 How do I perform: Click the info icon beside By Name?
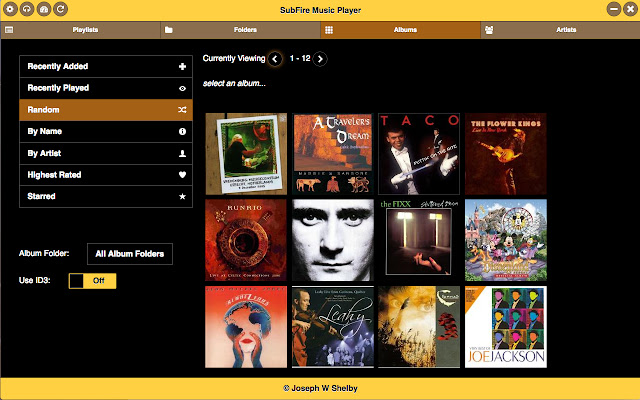coord(182,131)
